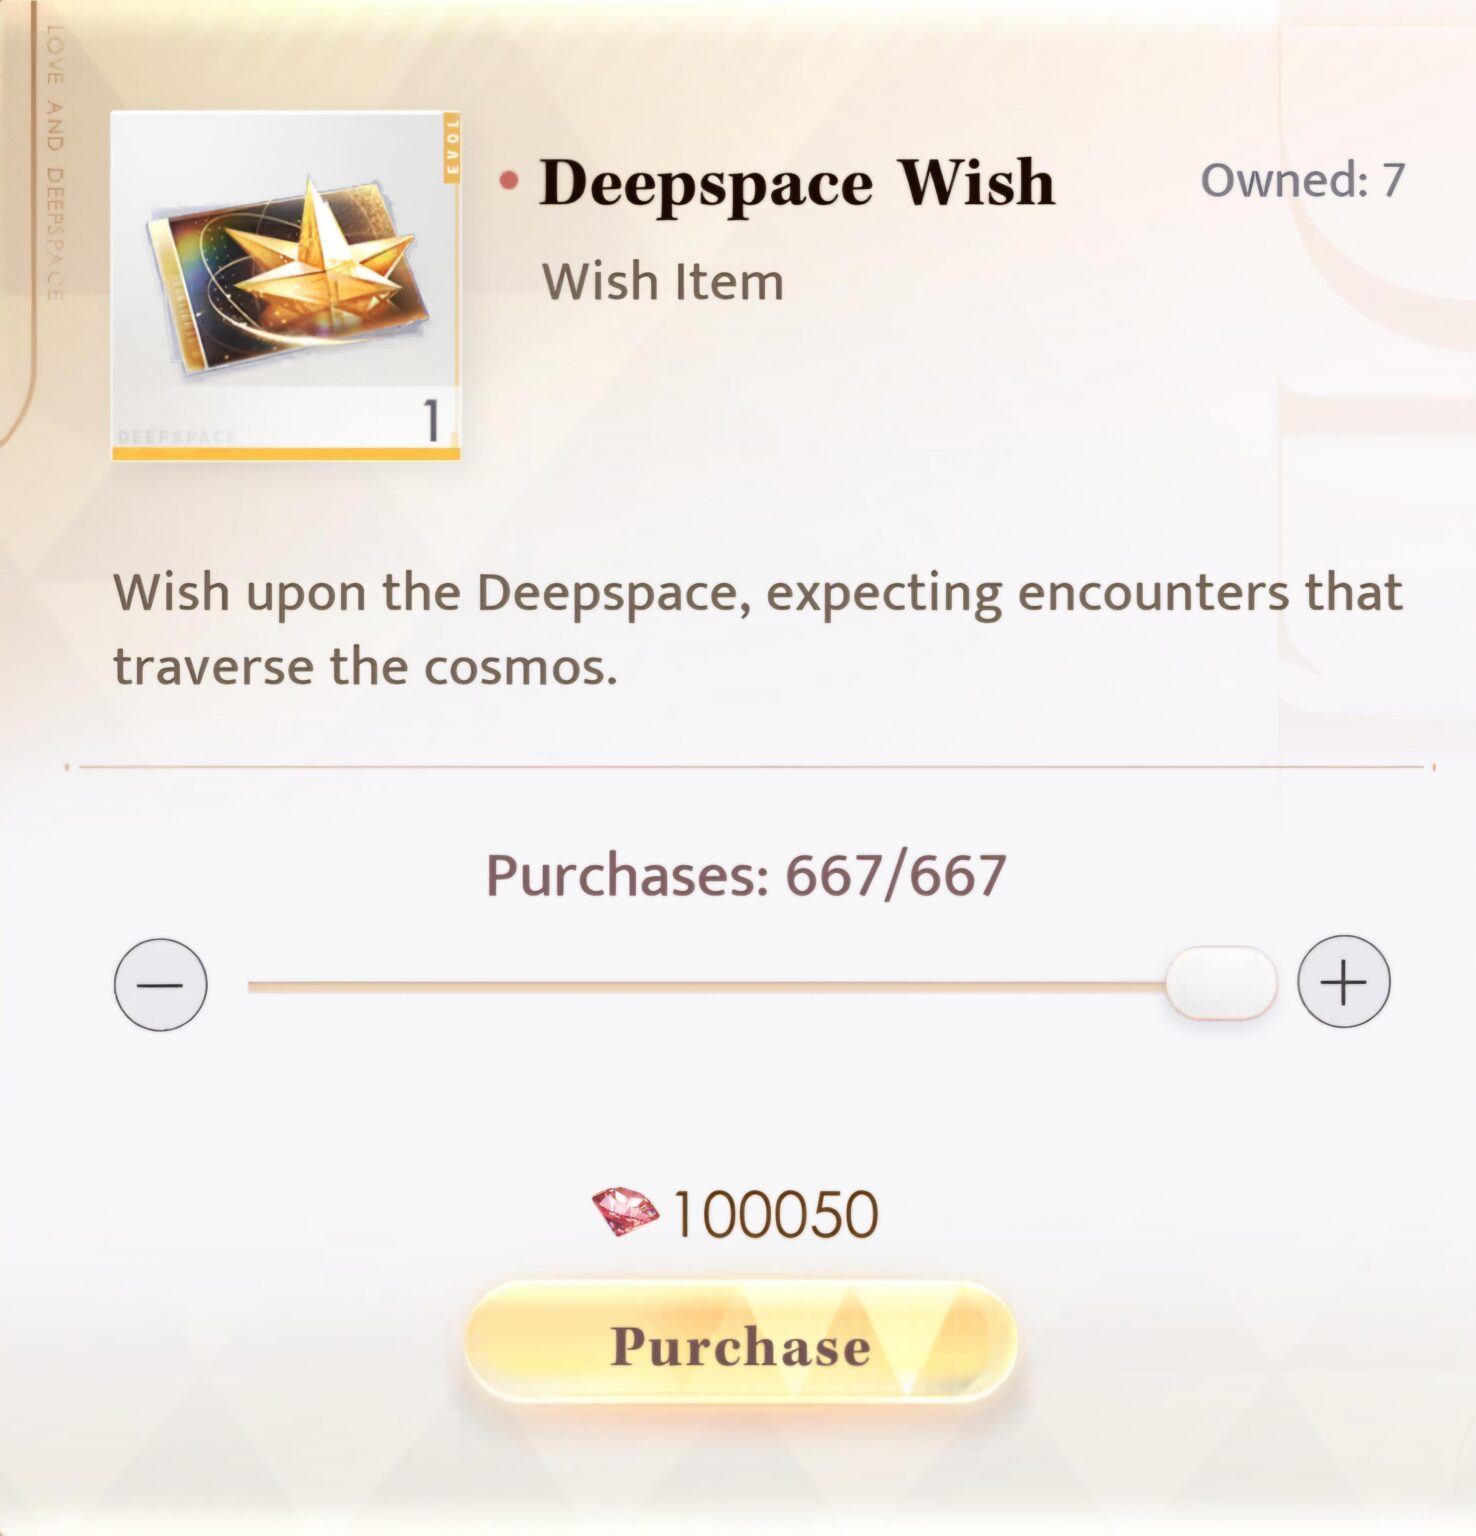Open the Deepspace Wish item thumbnail

click(x=286, y=286)
